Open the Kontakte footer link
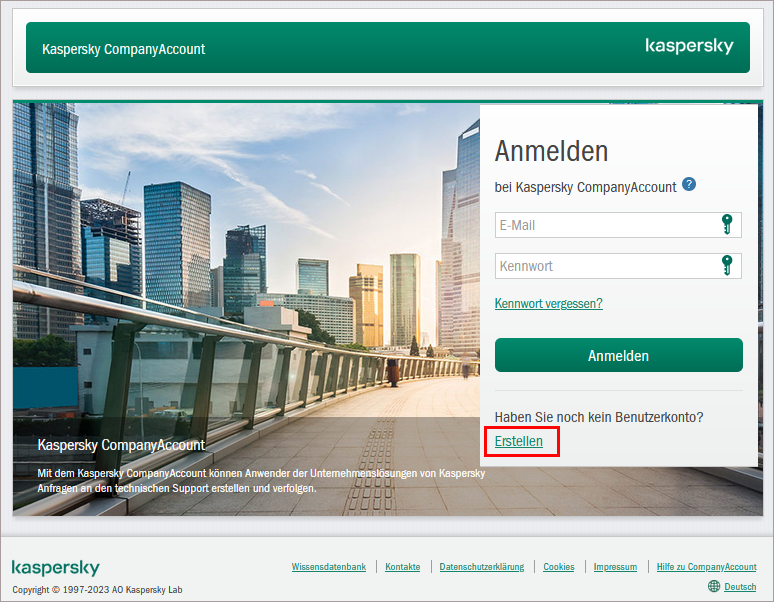Image resolution: width=774 pixels, height=602 pixels. coord(402,566)
